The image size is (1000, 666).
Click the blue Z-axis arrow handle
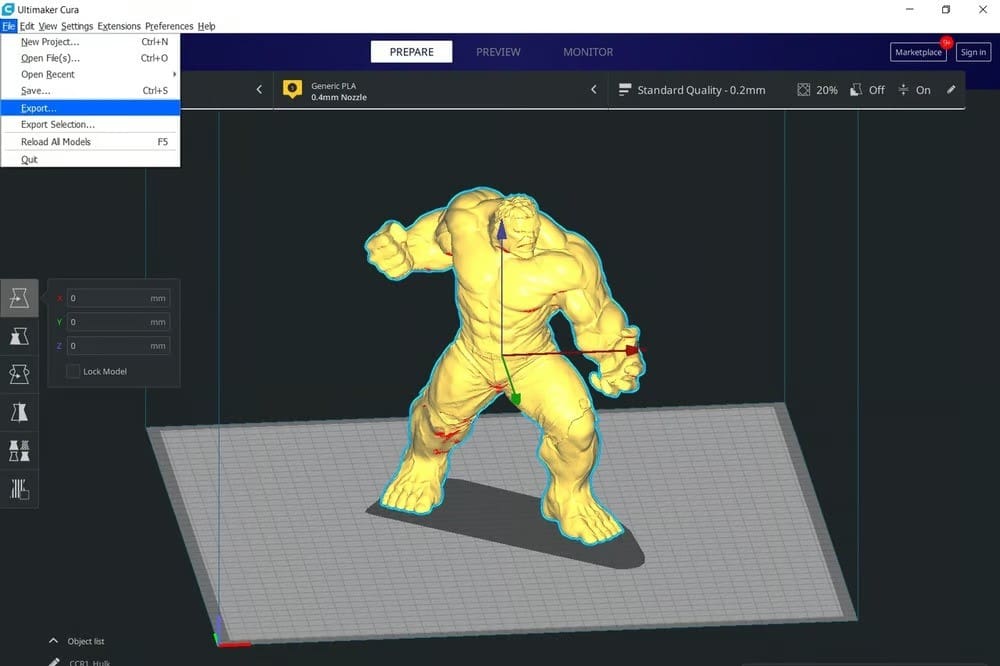coord(502,230)
